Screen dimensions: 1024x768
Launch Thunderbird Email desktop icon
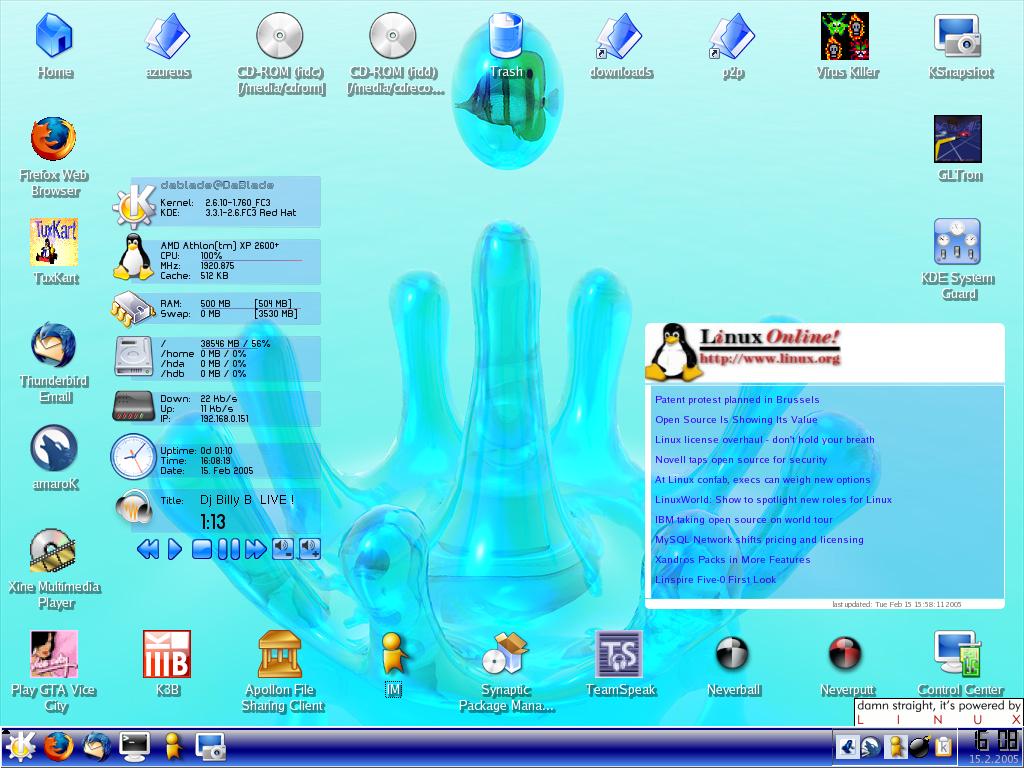tap(54, 345)
